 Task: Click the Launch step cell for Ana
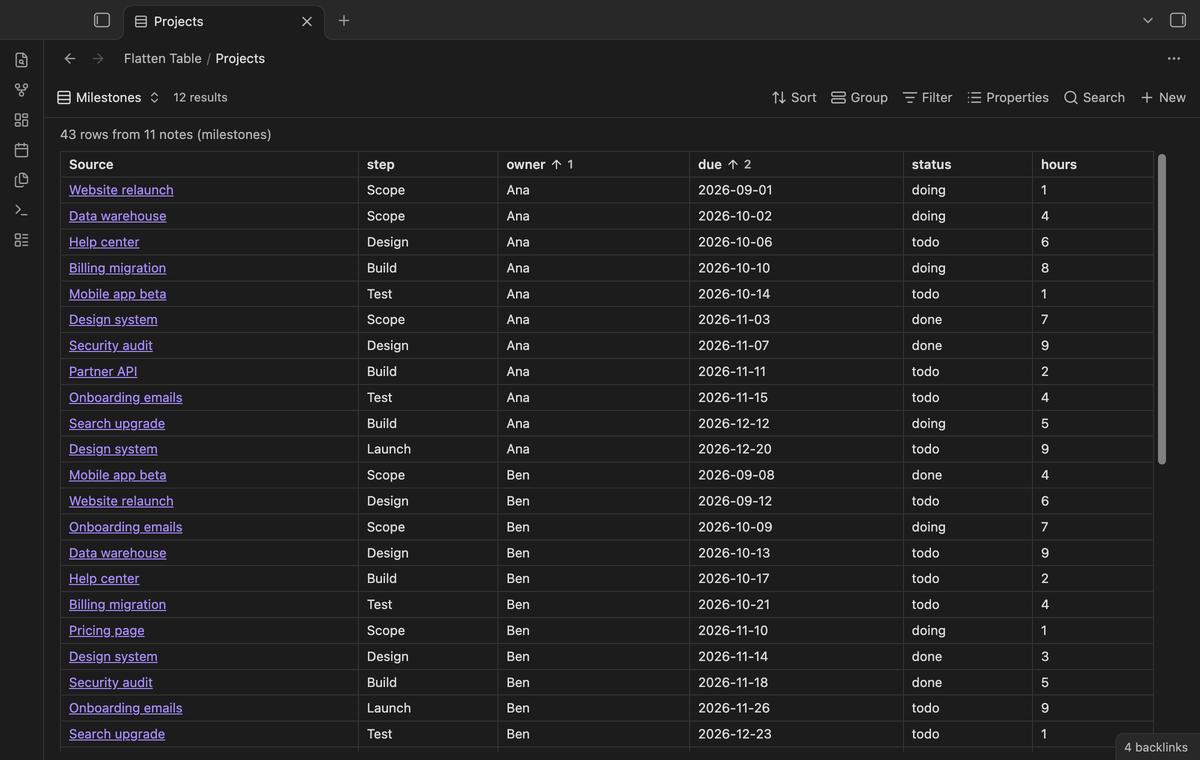pyautogui.click(x=428, y=449)
